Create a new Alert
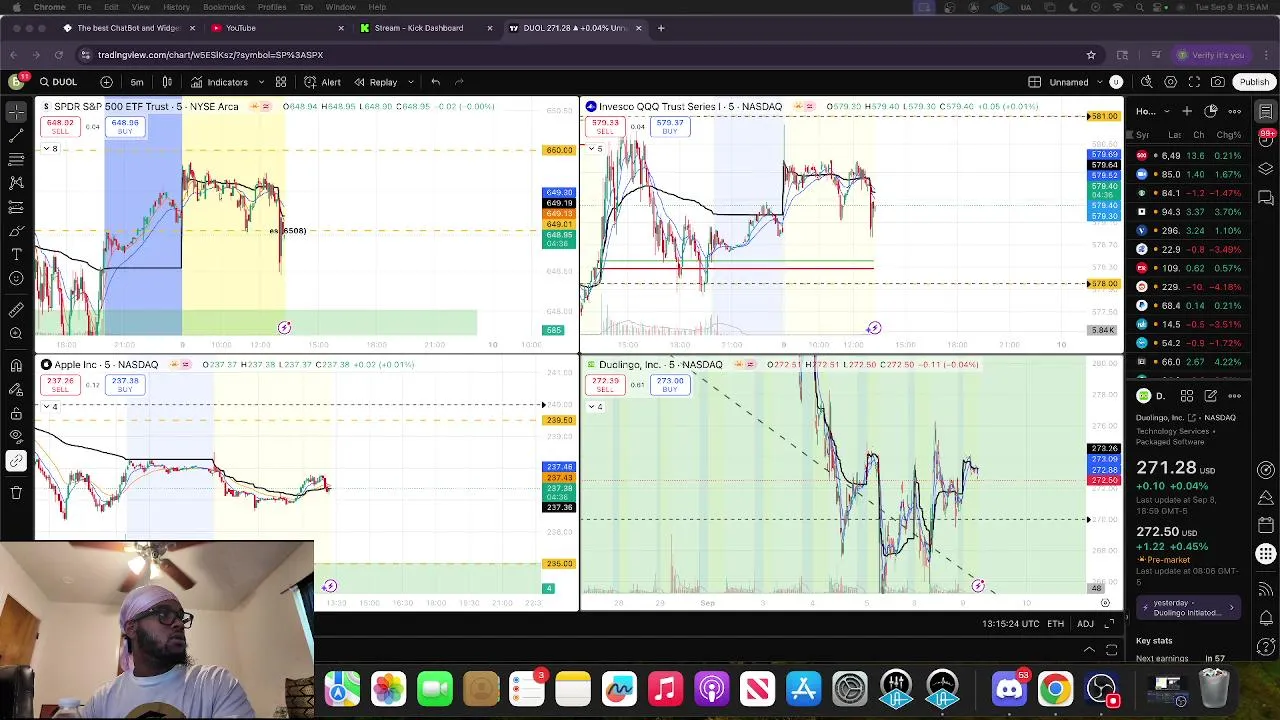Screen dimensions: 1280x720 click(322, 82)
